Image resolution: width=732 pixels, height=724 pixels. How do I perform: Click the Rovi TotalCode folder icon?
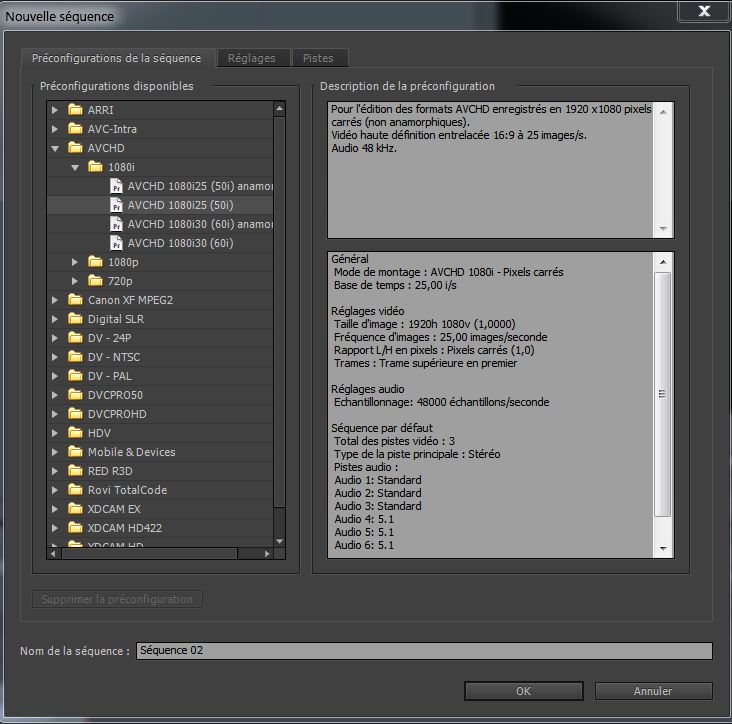[75, 490]
